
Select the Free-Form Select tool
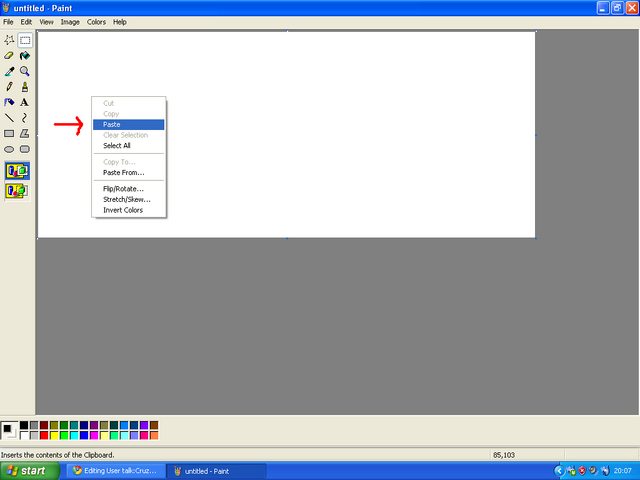click(x=9, y=40)
